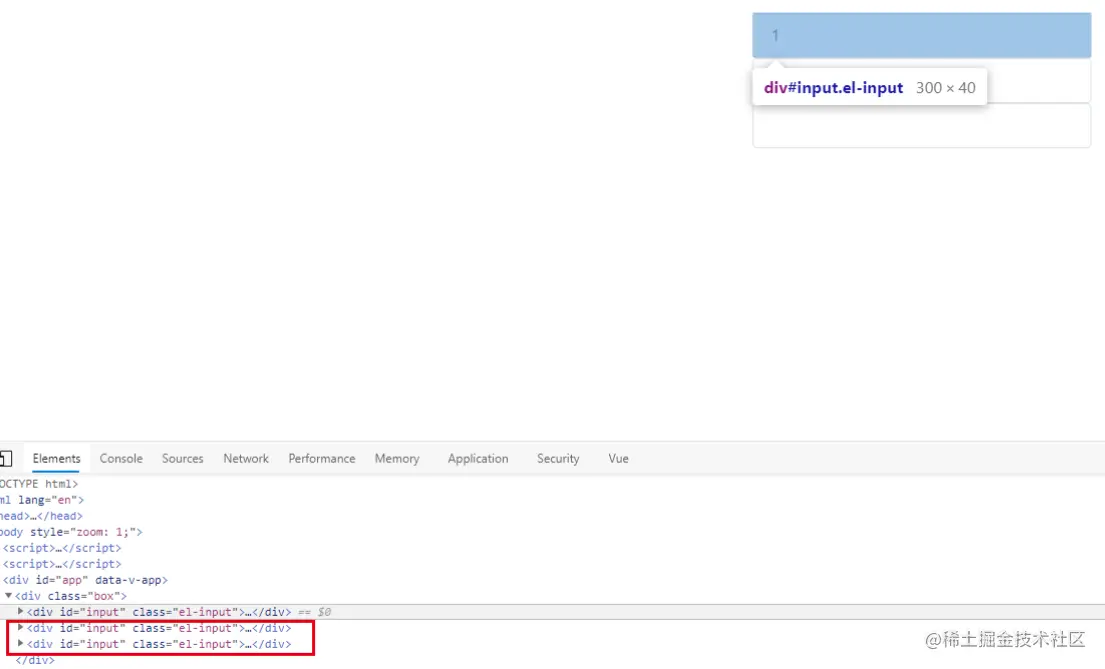Screen dimensions: 1105x669
Task: Select the DOCTYPE html line
Action: 39,484
